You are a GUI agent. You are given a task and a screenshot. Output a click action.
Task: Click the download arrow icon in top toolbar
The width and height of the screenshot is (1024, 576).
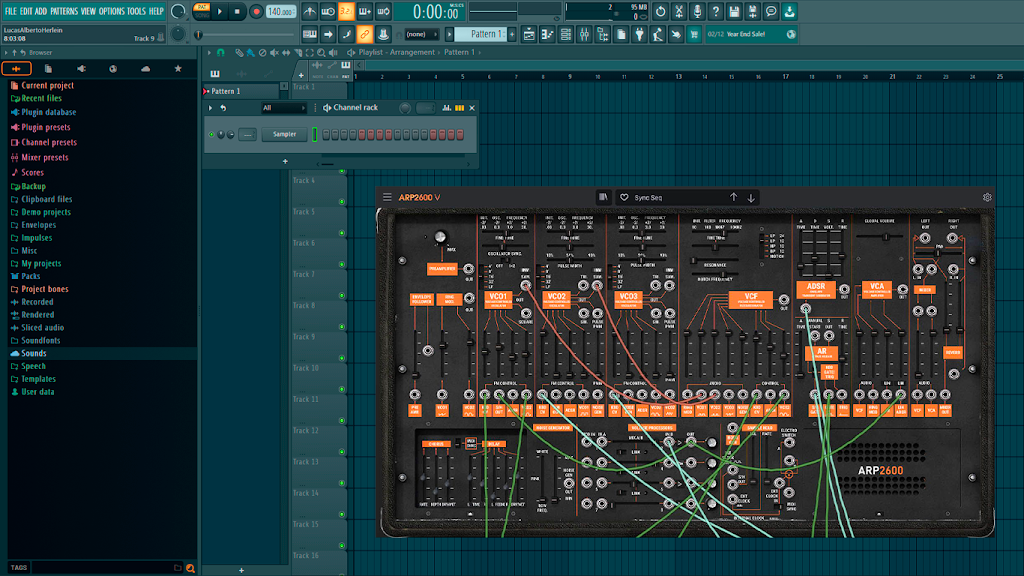pyautogui.click(x=789, y=11)
